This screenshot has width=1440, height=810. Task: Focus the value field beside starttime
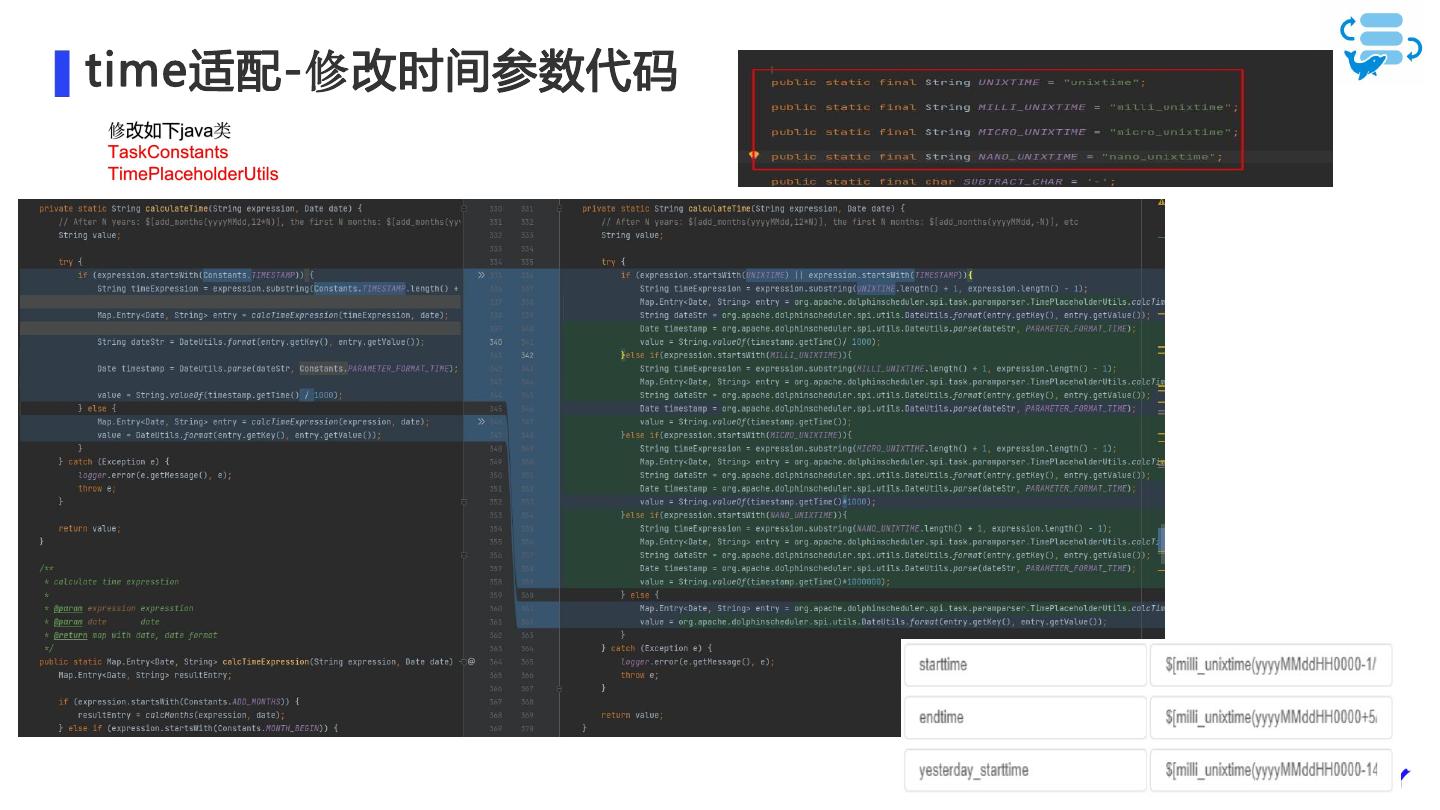click(1270, 665)
